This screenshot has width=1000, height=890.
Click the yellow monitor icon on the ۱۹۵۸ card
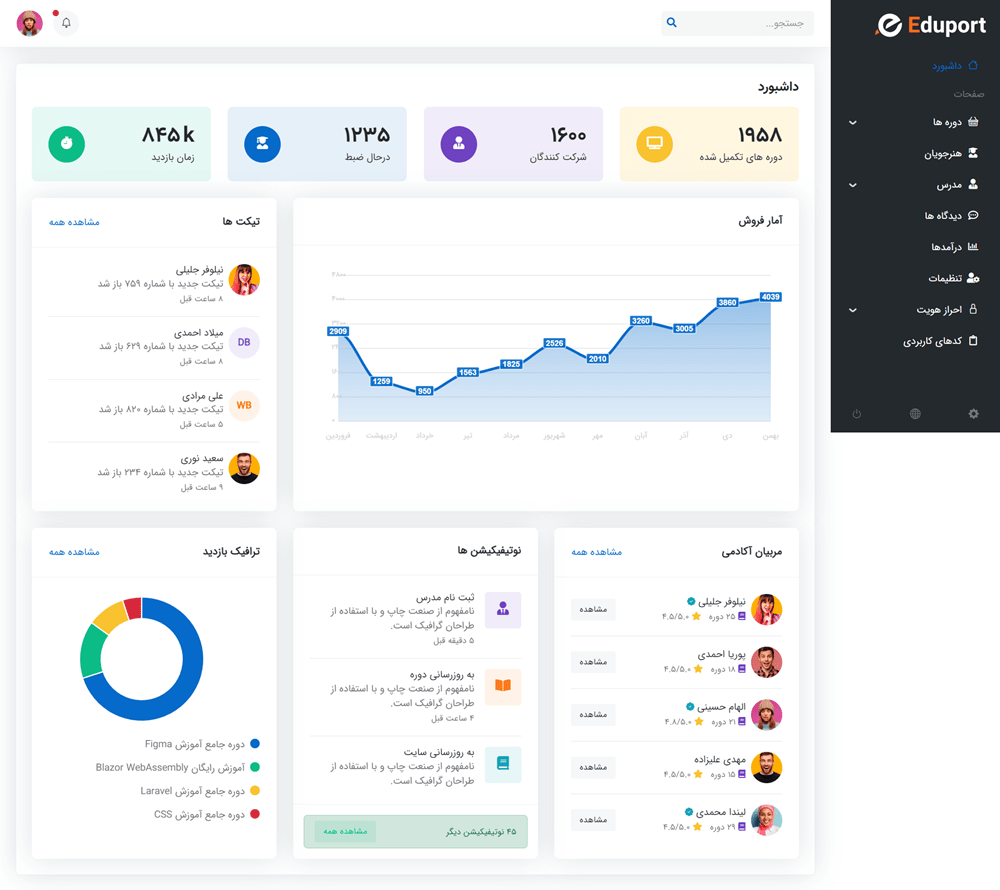coord(655,144)
